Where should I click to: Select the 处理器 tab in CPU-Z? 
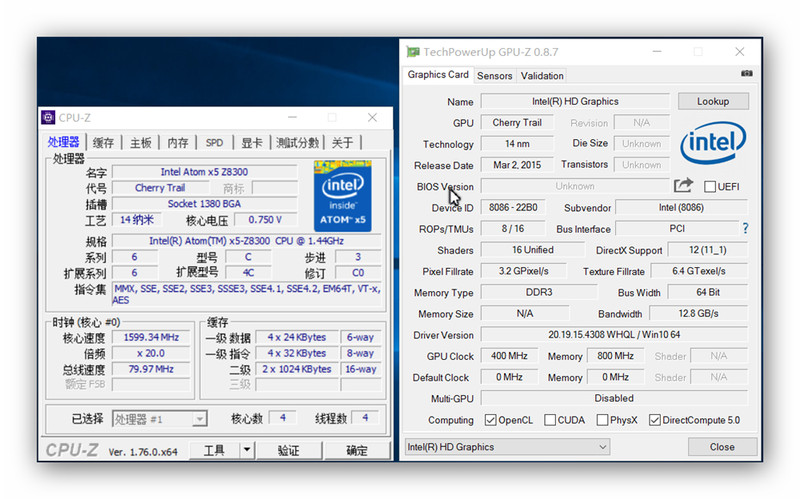tap(64, 142)
